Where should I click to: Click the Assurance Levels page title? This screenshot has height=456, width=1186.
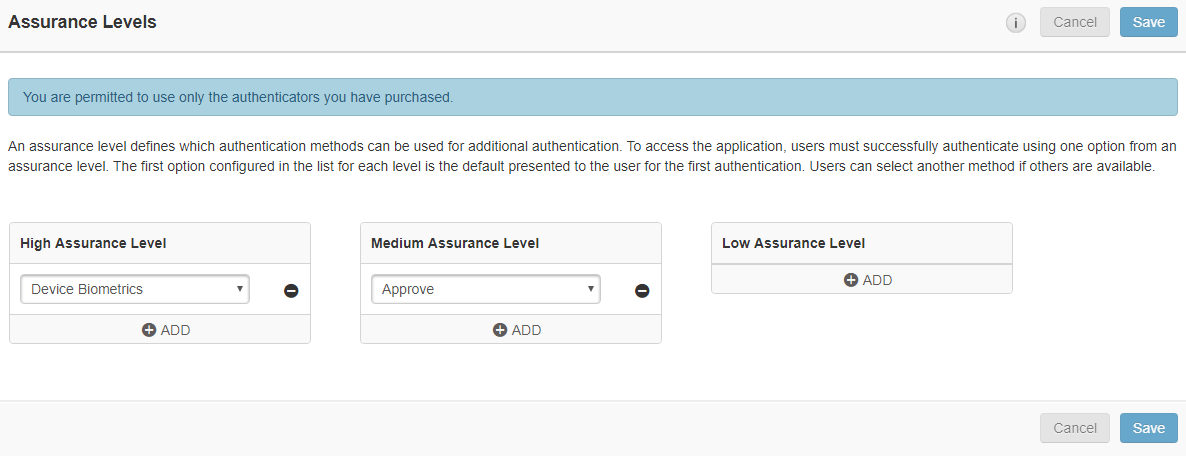[82, 22]
